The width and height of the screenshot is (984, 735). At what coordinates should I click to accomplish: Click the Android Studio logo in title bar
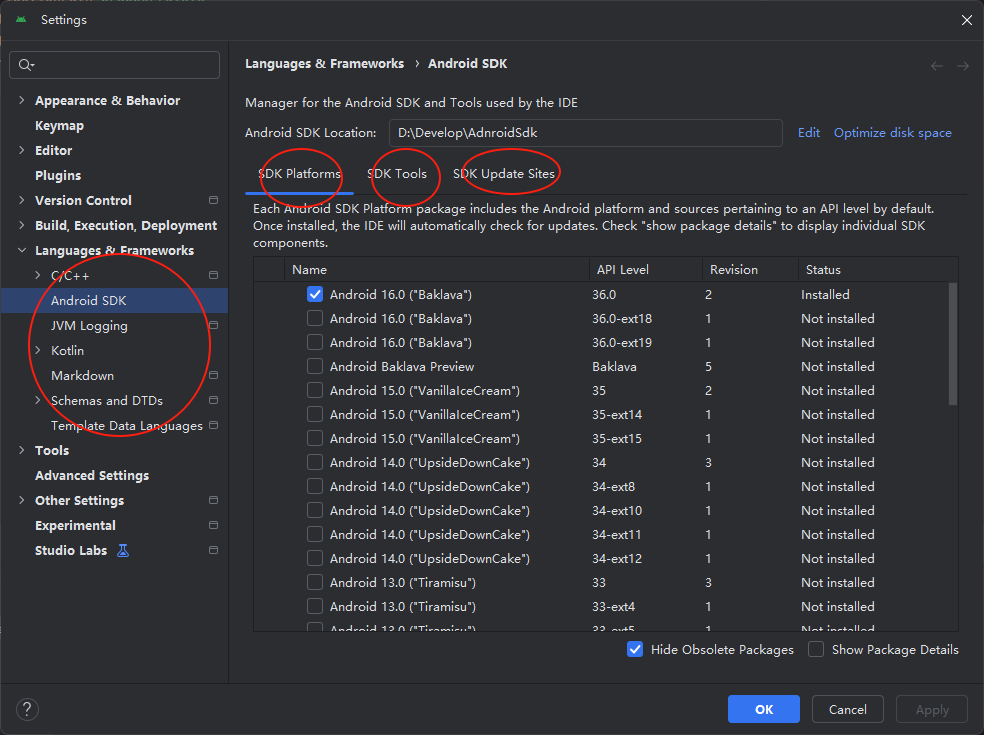coord(21,19)
